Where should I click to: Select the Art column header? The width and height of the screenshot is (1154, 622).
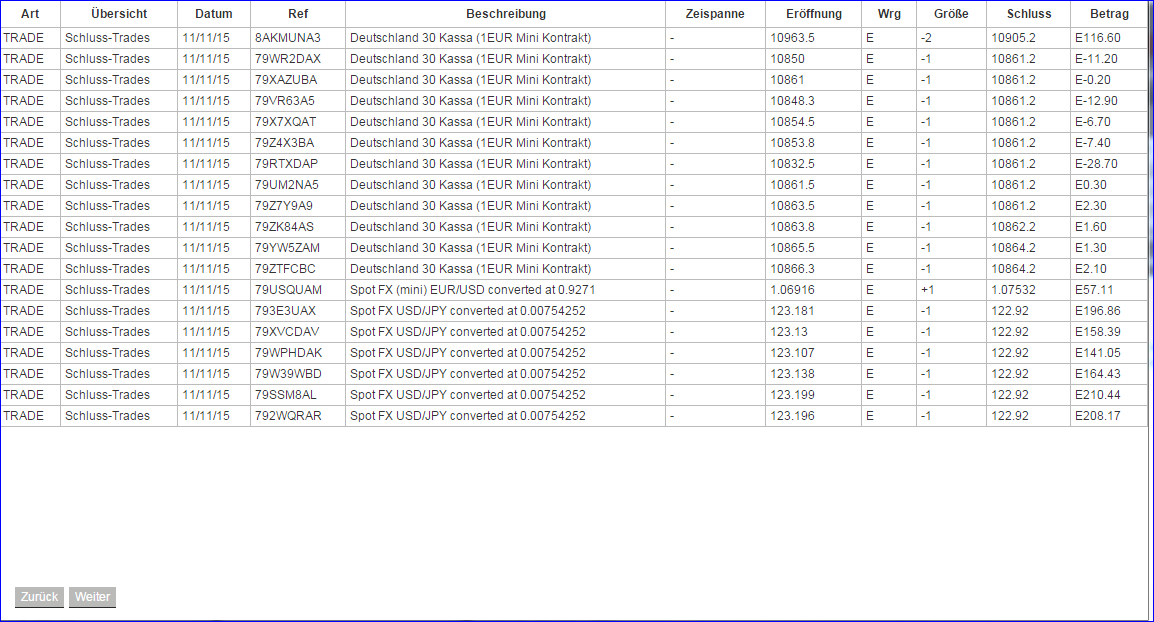coord(30,14)
